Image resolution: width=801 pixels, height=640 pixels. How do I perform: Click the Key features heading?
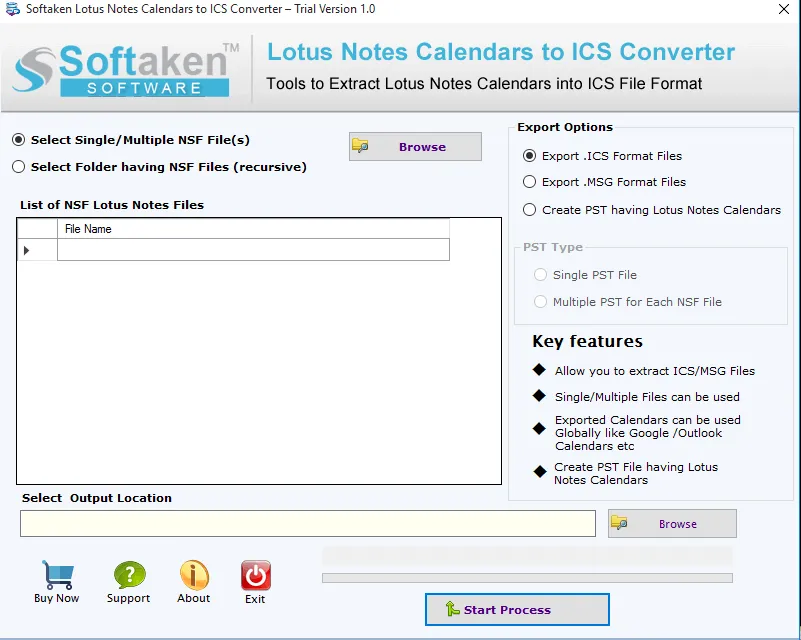pos(587,341)
